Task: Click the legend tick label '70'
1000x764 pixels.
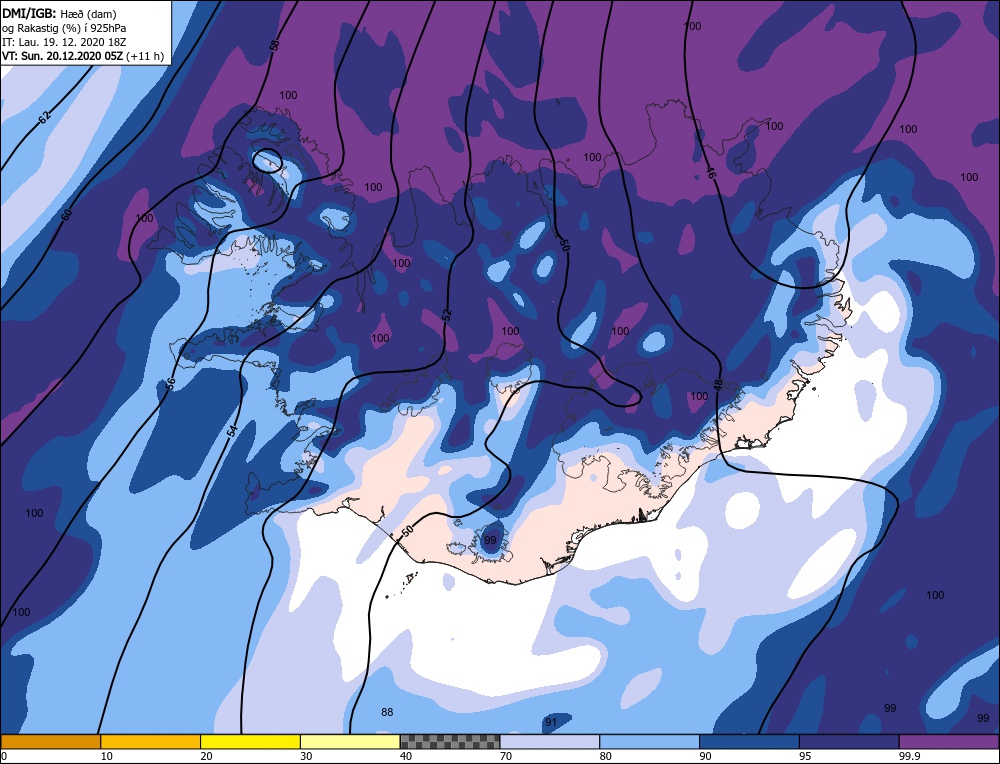Action: pyautogui.click(x=506, y=756)
